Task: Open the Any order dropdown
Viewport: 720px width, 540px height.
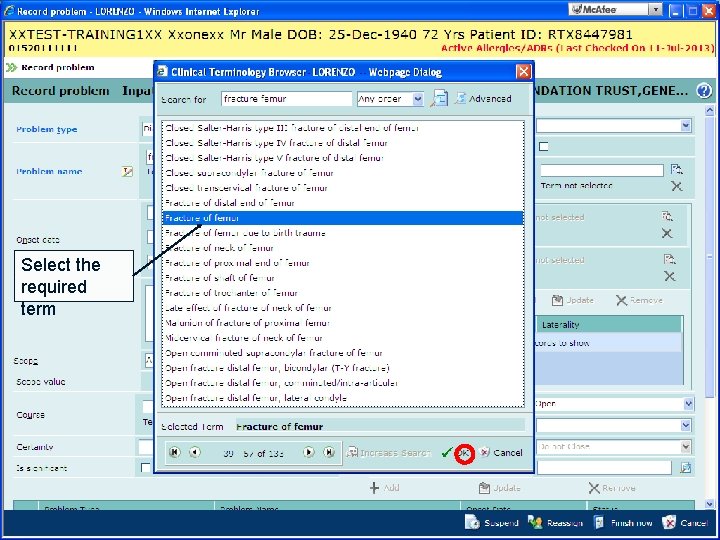Action: coord(417,99)
